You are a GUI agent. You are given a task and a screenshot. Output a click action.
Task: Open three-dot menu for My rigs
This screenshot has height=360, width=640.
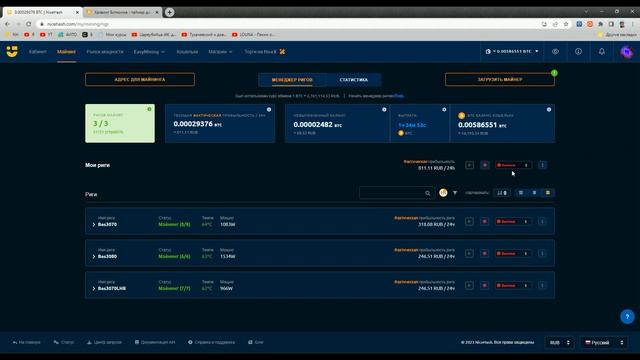pyautogui.click(x=542, y=165)
